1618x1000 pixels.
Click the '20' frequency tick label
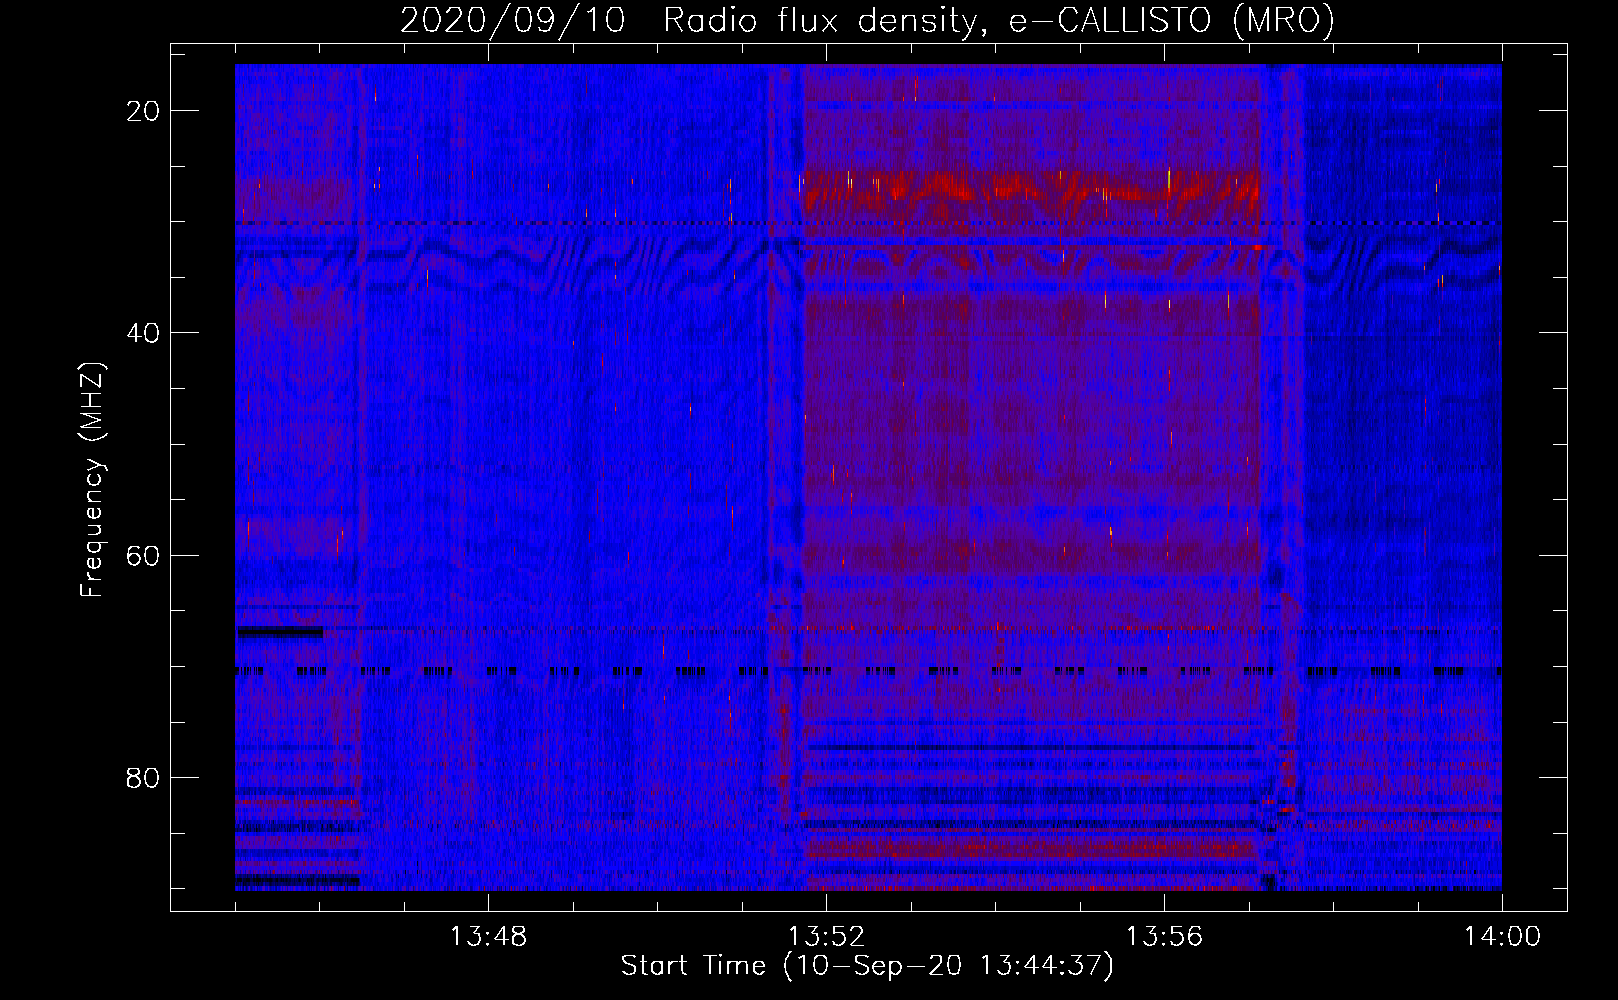pos(144,111)
